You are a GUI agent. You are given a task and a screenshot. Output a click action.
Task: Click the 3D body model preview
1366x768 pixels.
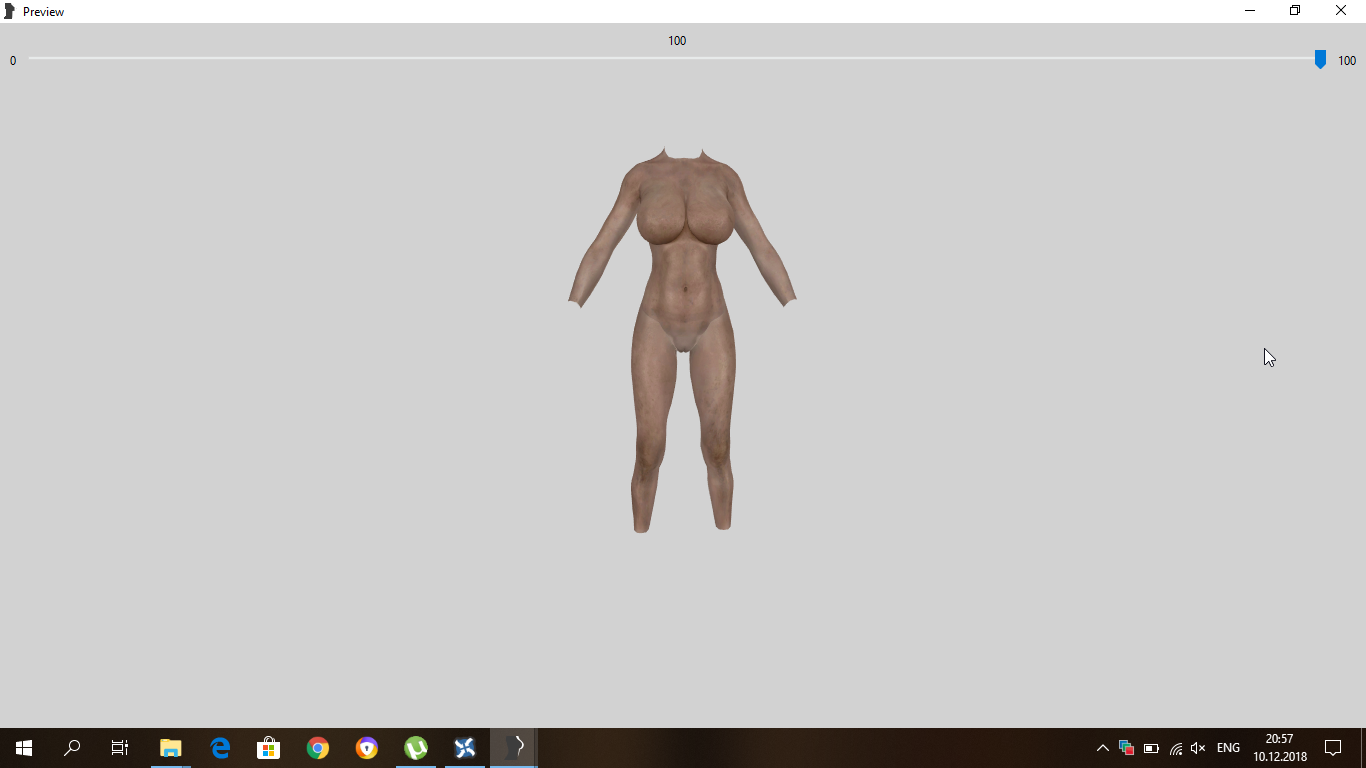(x=682, y=340)
